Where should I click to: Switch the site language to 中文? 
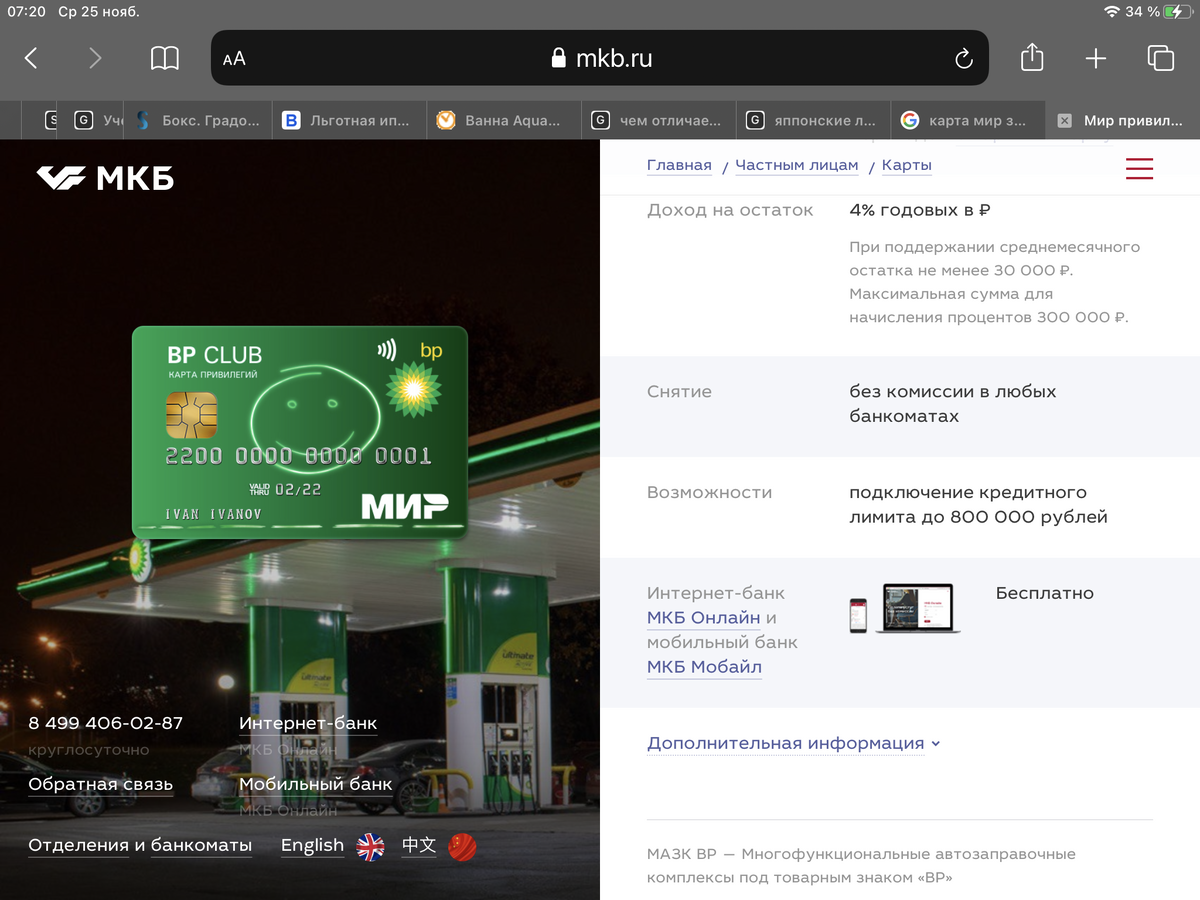[419, 846]
